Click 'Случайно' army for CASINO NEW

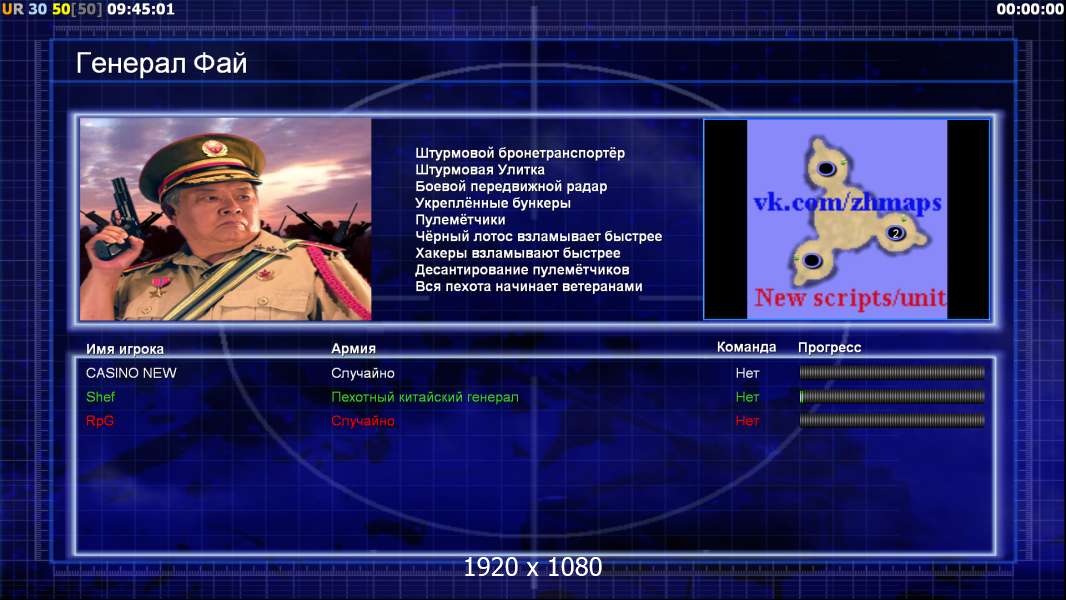[363, 373]
